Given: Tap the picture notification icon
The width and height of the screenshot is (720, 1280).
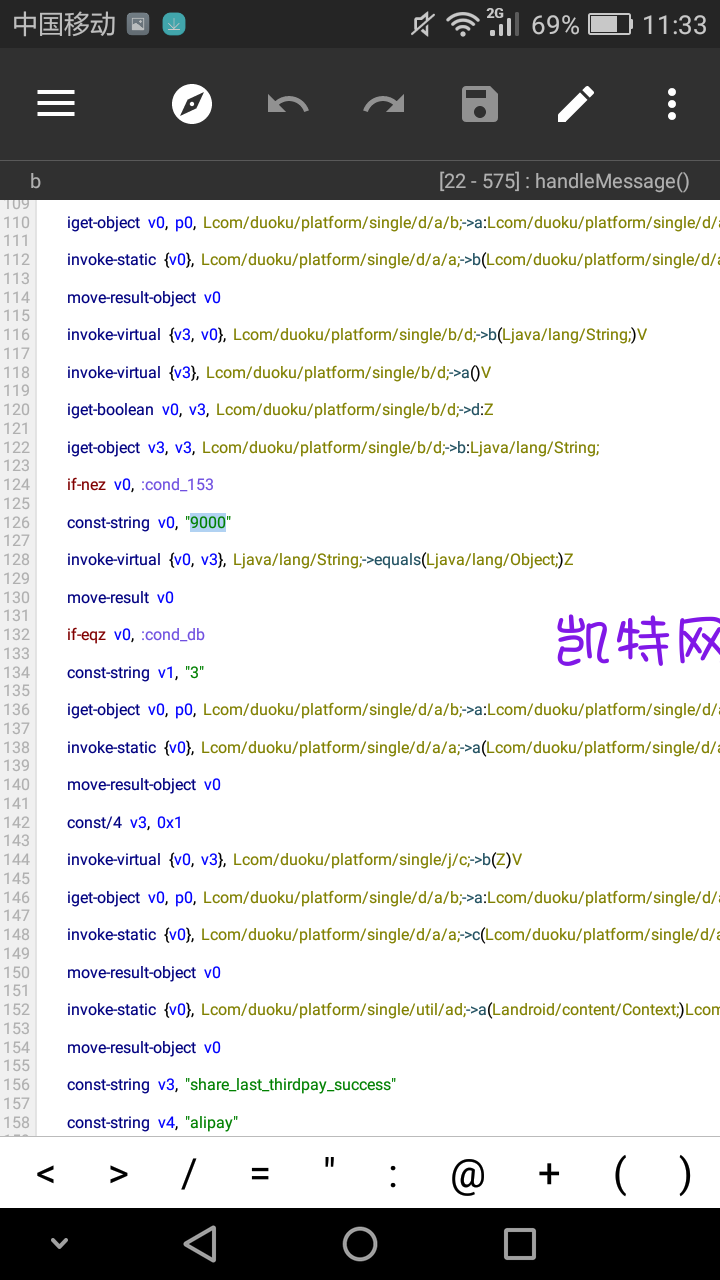Looking at the screenshot, I should (138, 24).
